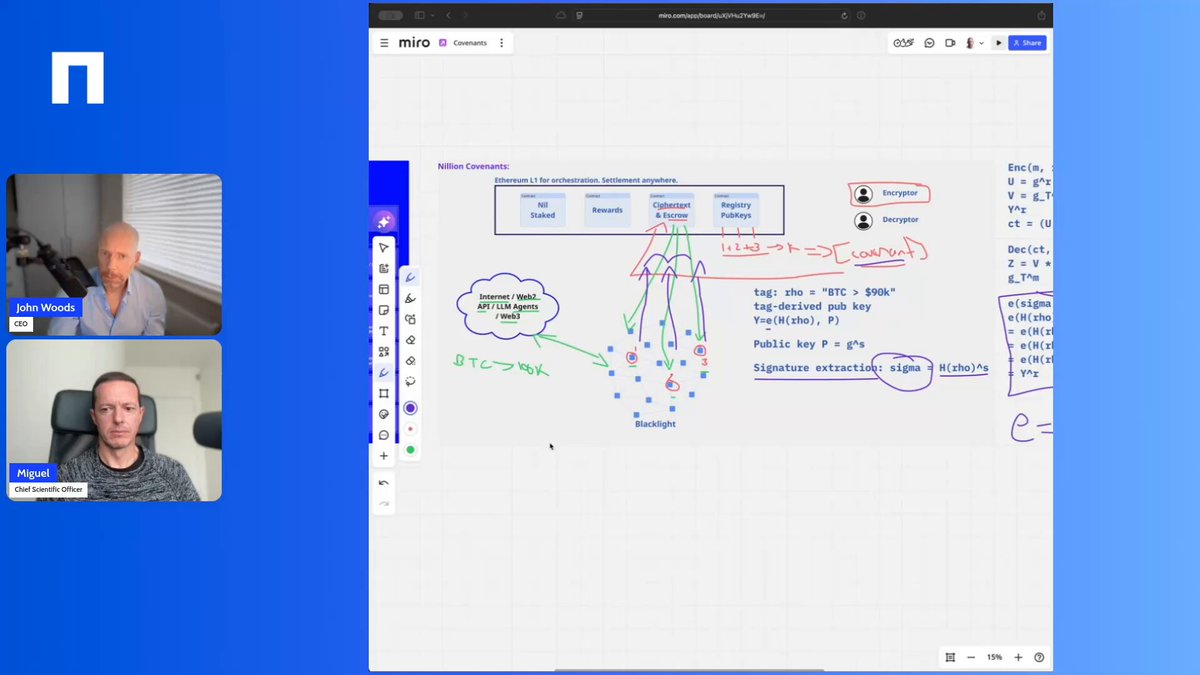Select the active pen in the drawing submenu

point(410,277)
